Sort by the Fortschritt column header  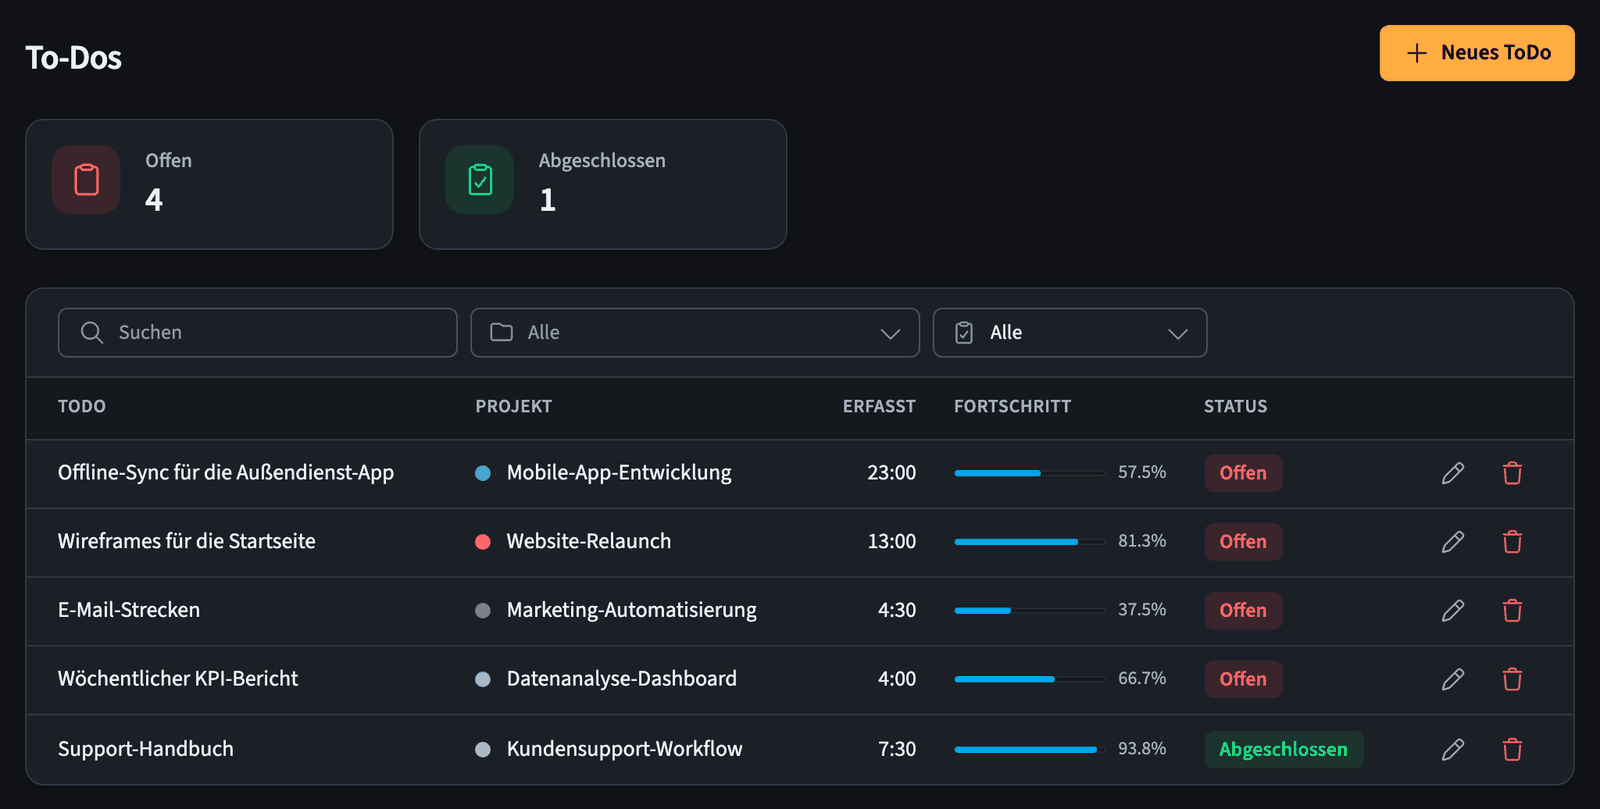click(1012, 406)
